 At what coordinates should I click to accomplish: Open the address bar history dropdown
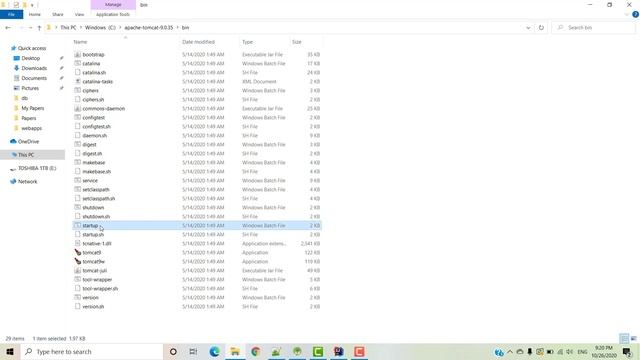click(528, 28)
